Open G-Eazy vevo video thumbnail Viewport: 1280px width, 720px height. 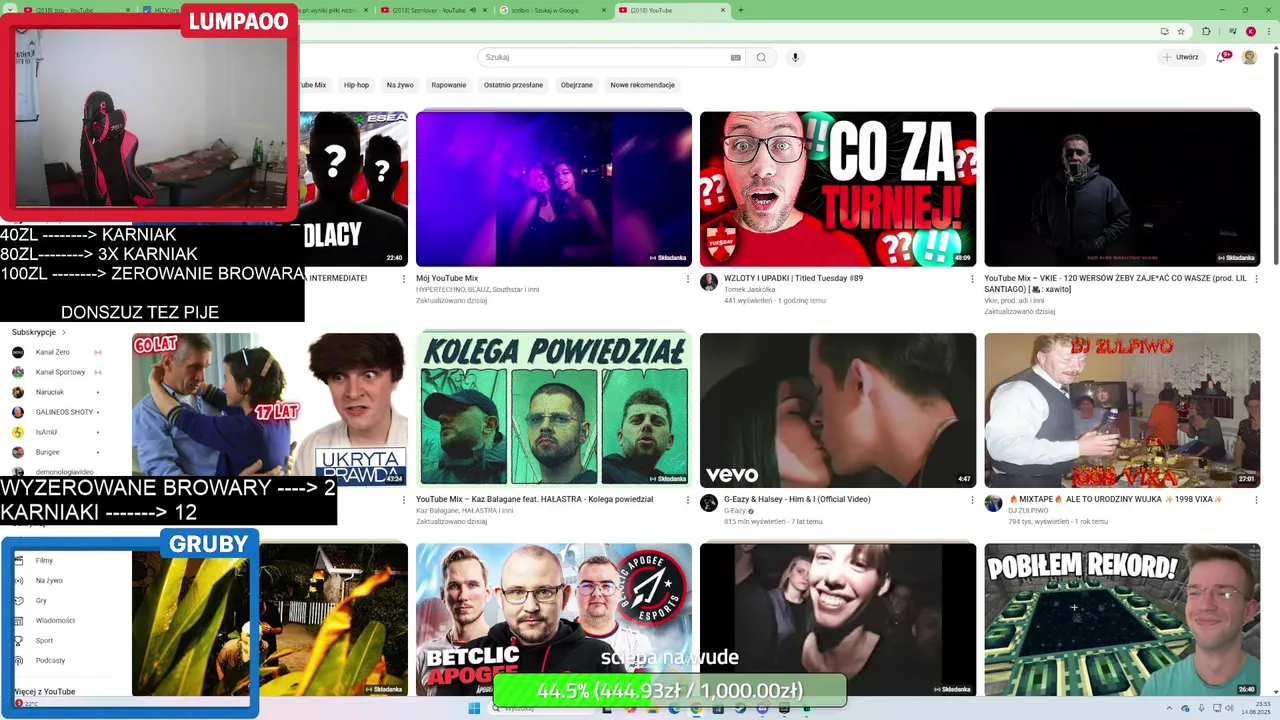pos(838,410)
